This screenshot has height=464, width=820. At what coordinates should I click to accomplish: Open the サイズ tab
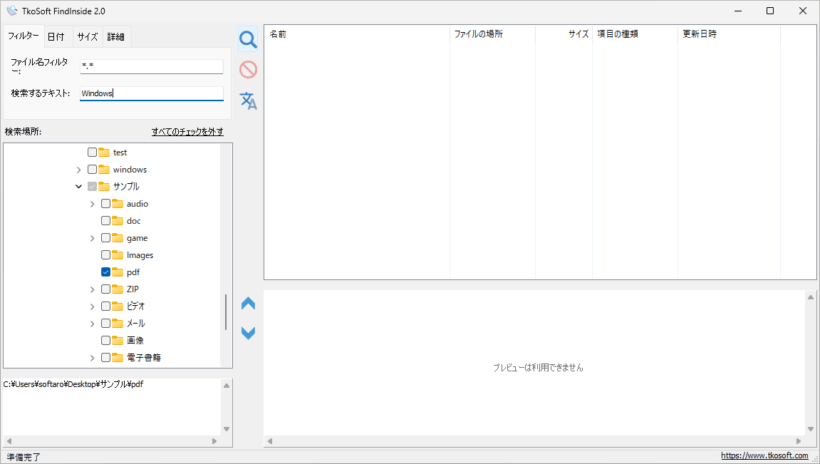pos(87,37)
